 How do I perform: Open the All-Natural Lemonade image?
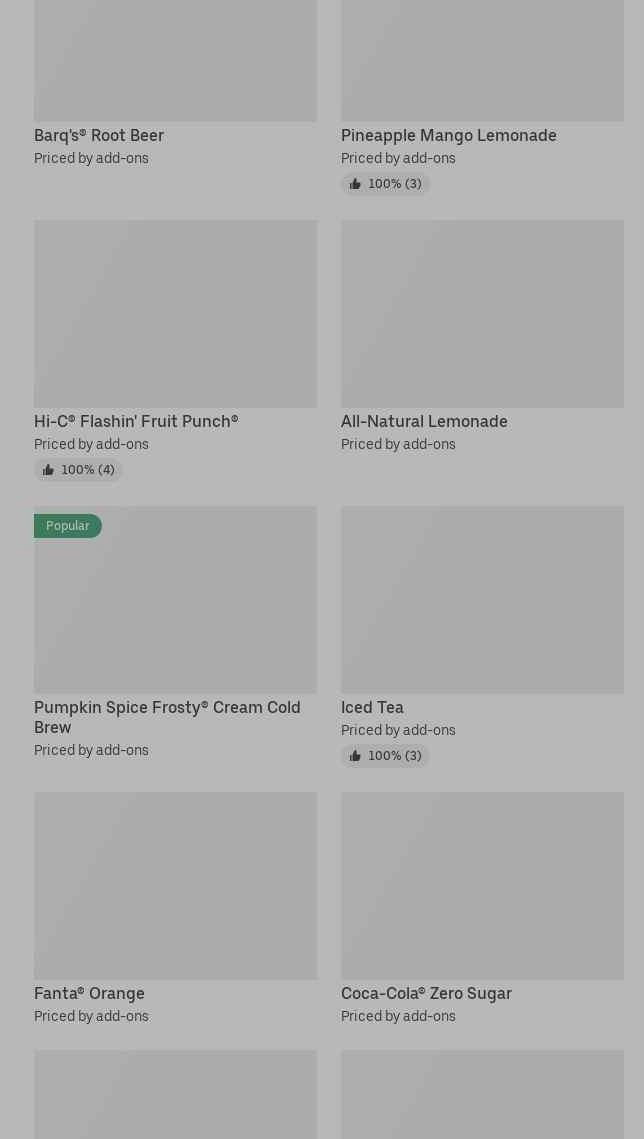tap(482, 314)
